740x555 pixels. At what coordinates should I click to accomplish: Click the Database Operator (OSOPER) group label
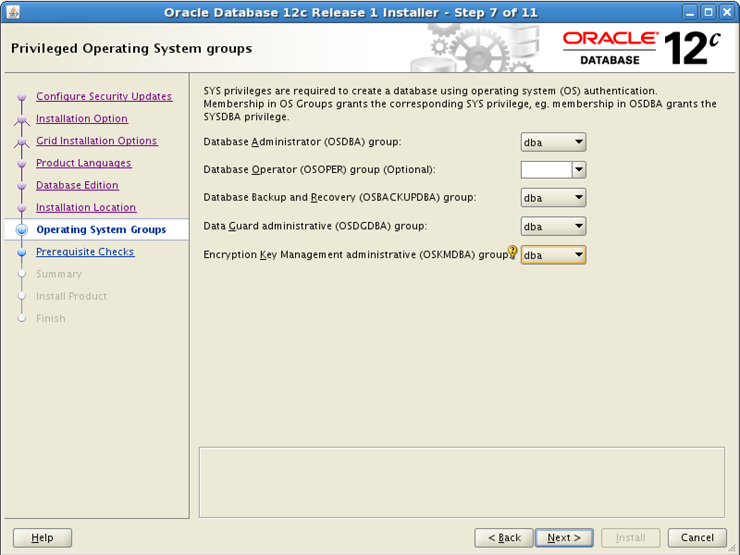pyautogui.click(x=320, y=169)
